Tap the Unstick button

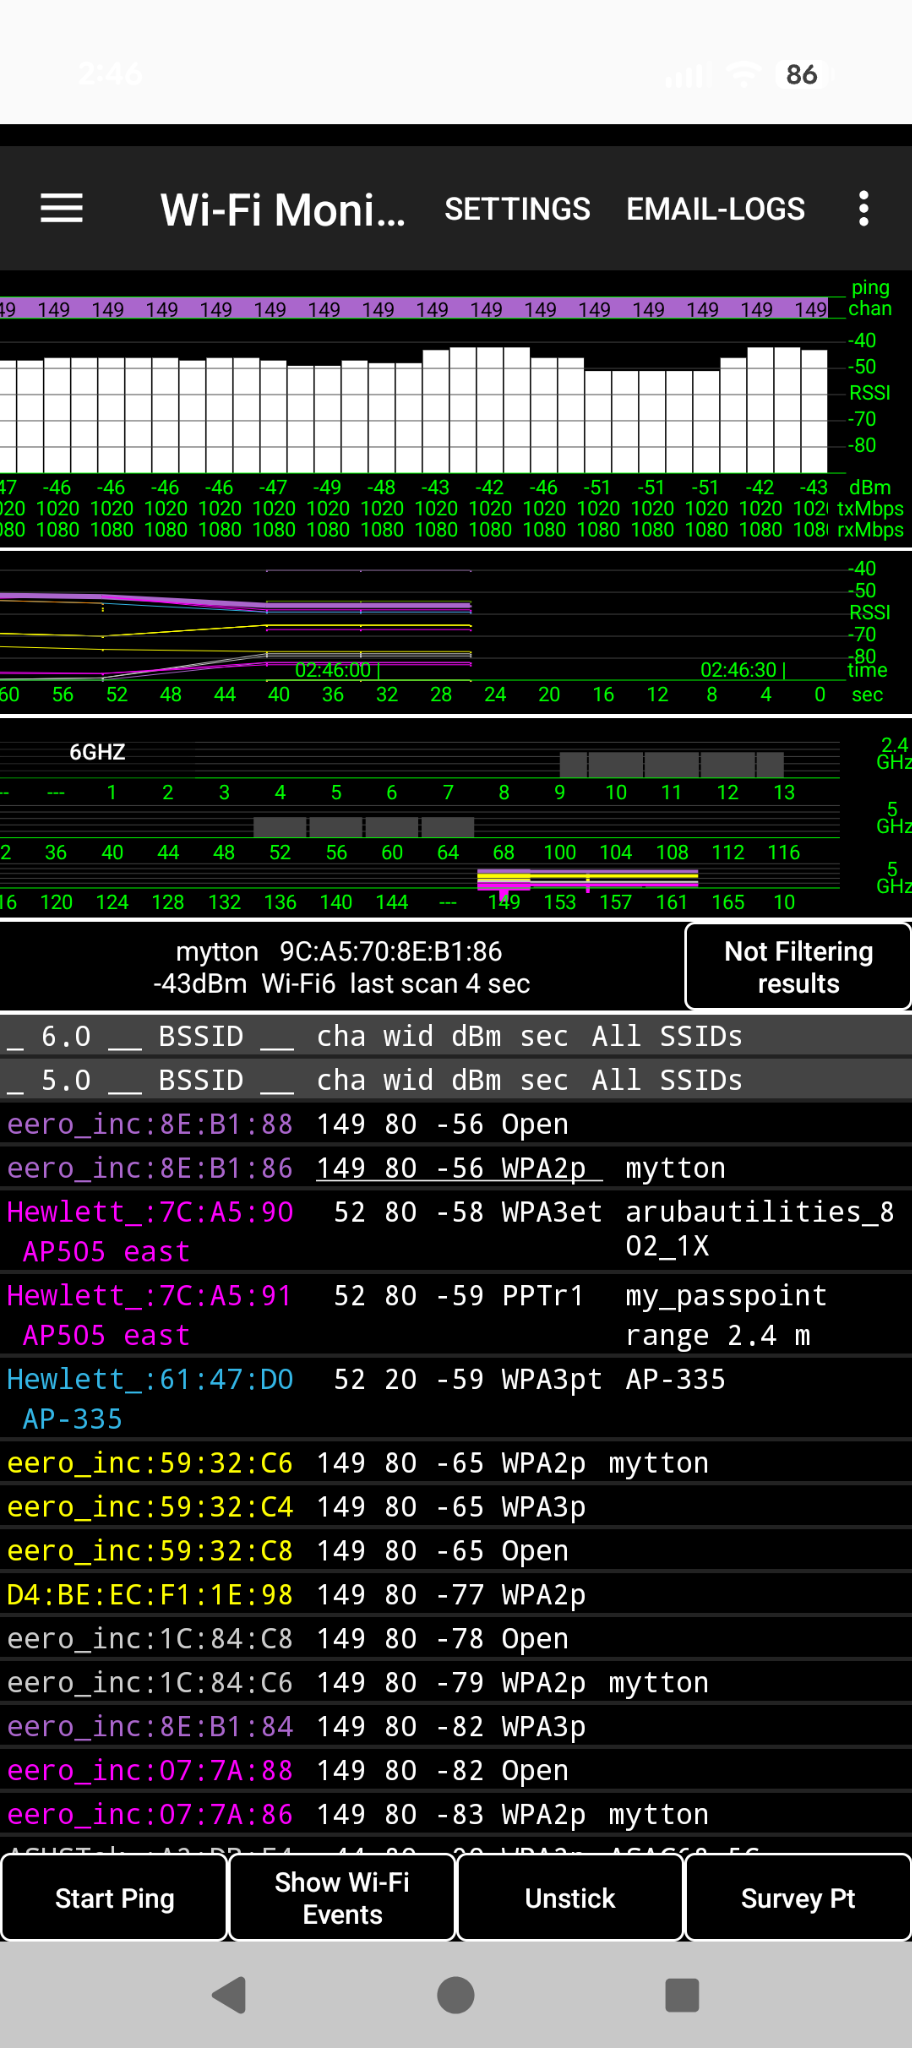coord(570,1898)
